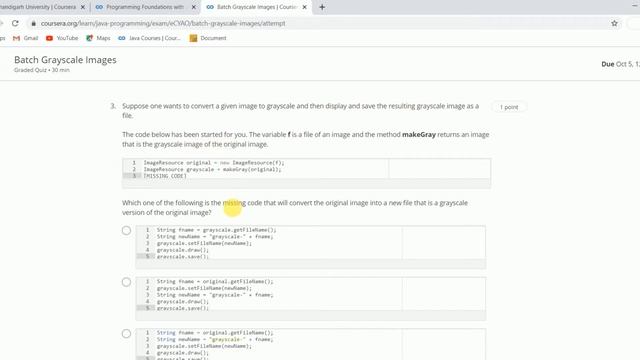Open the YouTube bookmark
This screenshot has width=640, height=360.
pyautogui.click(x=62, y=38)
